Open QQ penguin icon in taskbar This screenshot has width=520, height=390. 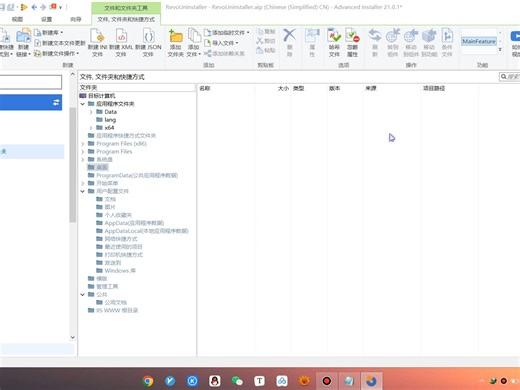215,381
